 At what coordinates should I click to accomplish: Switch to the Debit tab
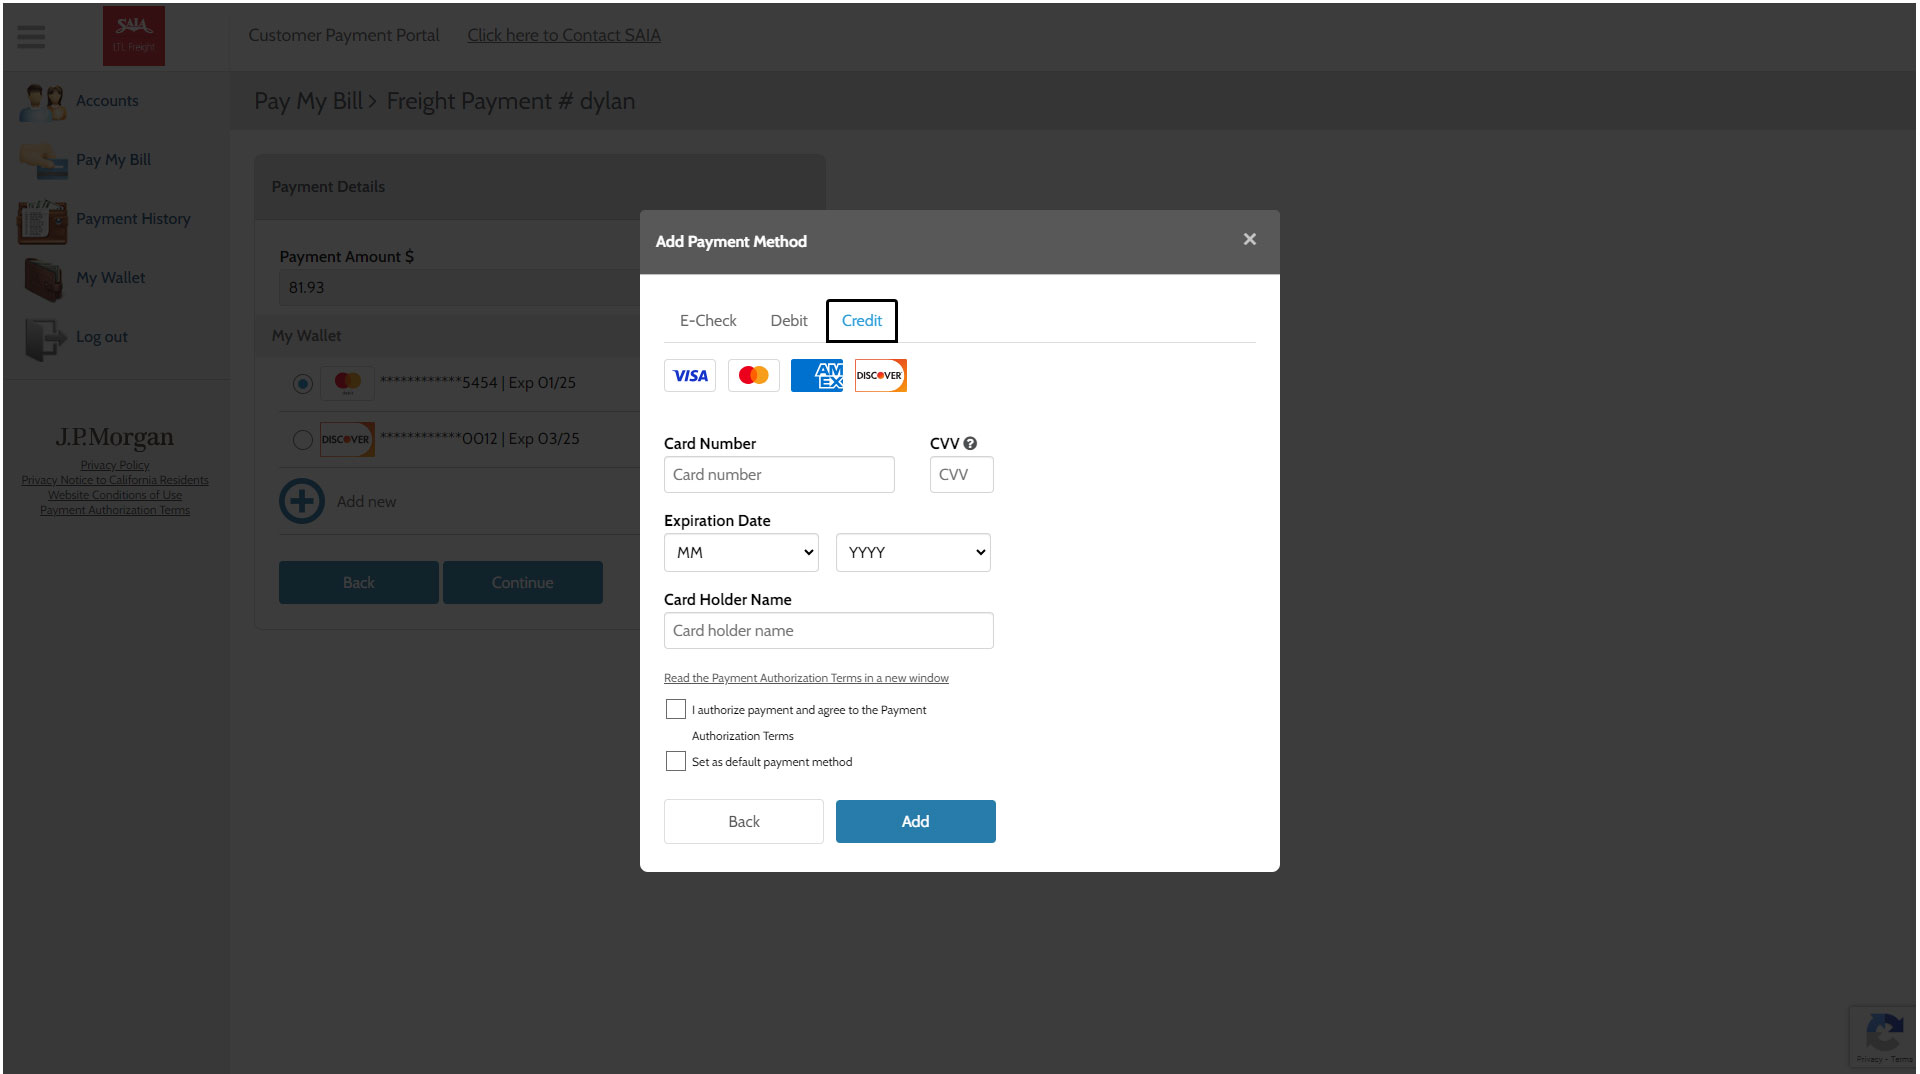point(788,321)
